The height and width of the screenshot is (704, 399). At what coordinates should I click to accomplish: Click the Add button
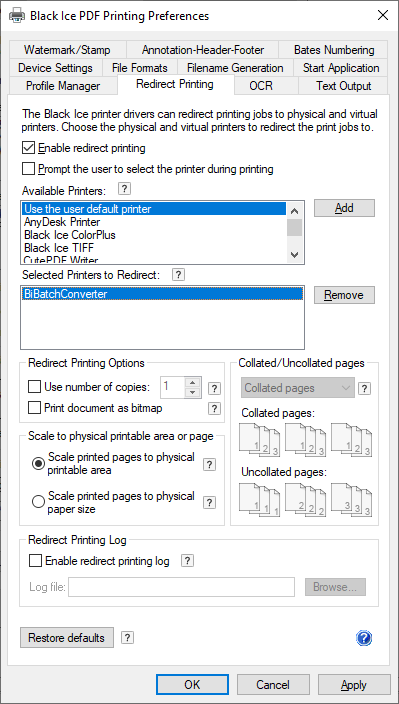(x=344, y=208)
